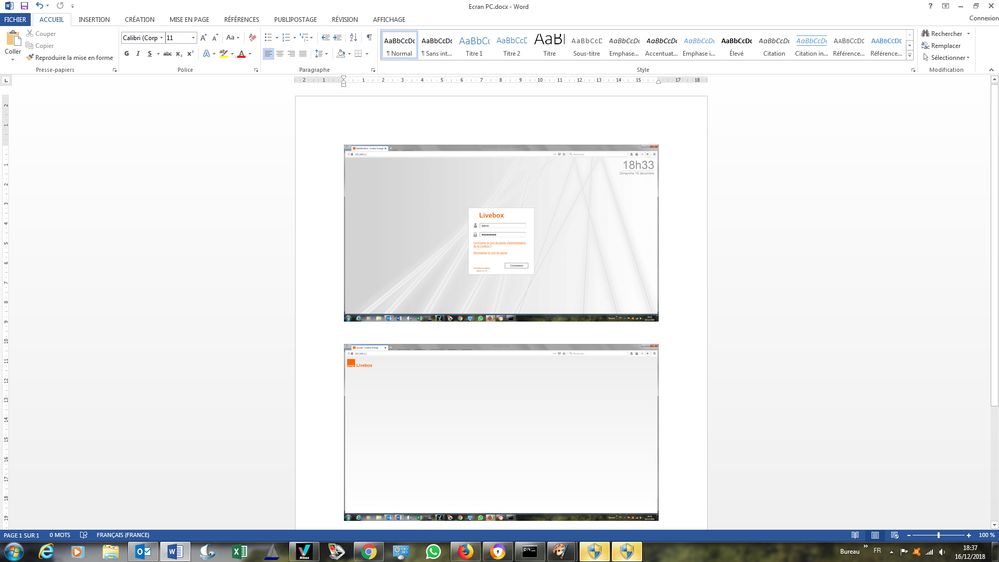Viewport: 999px width, 562px height.
Task: Open Chrome from the Windows taskbar
Action: tap(368, 551)
